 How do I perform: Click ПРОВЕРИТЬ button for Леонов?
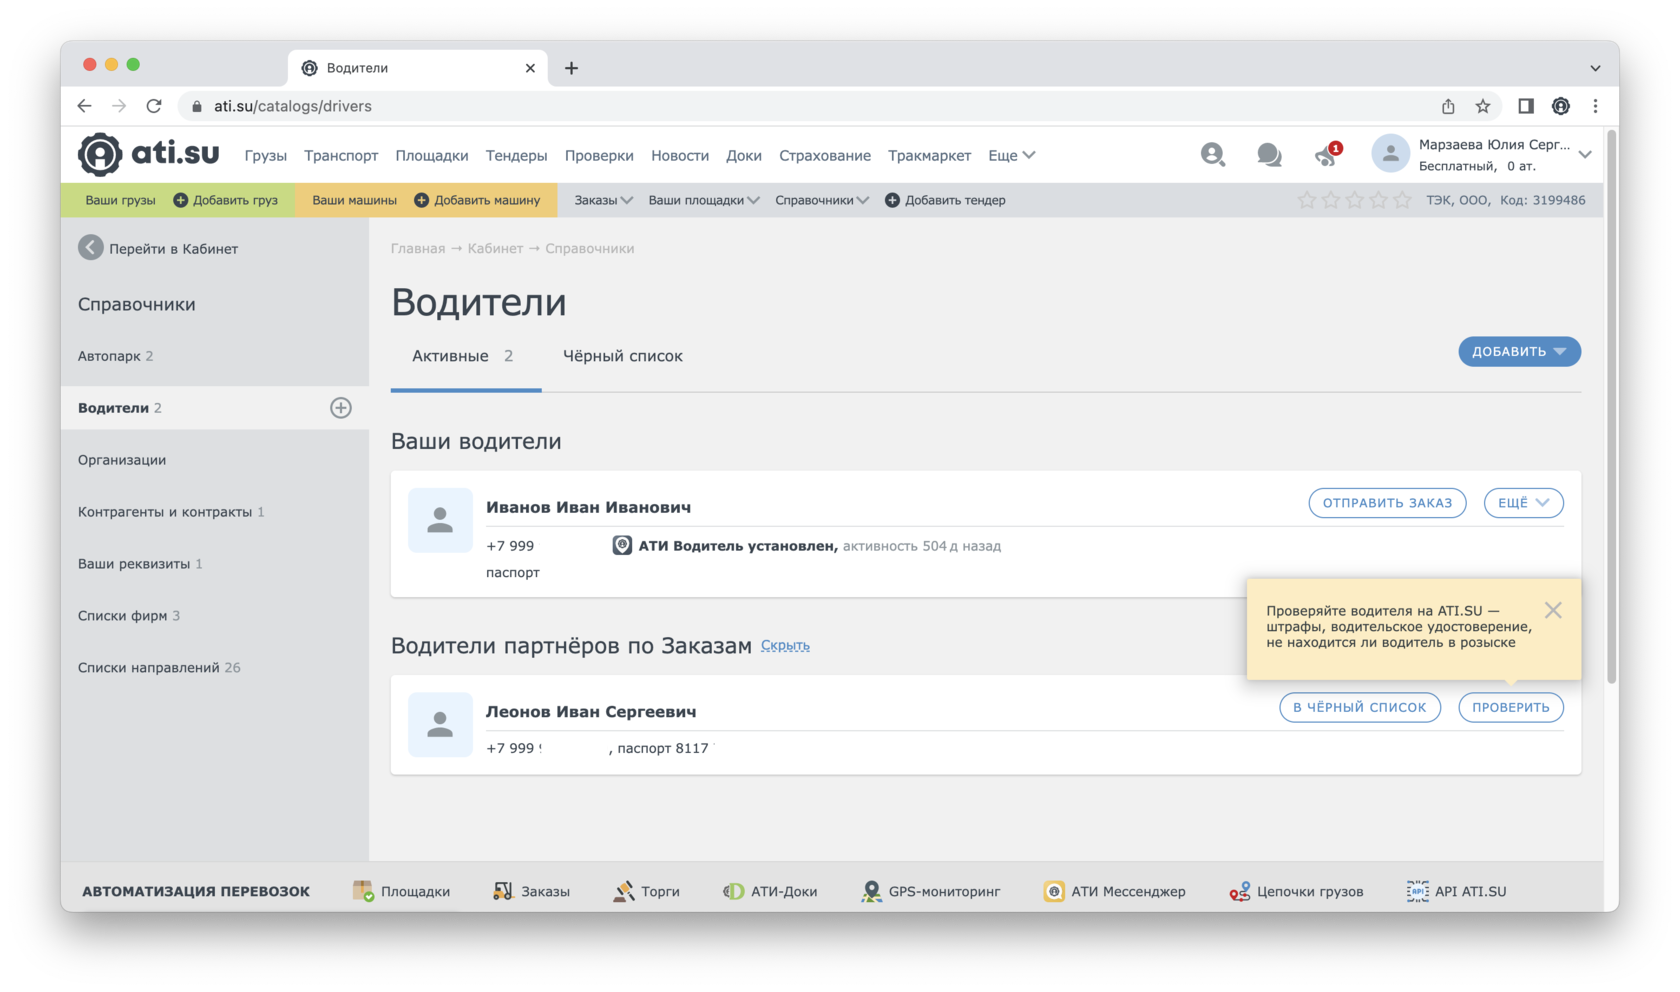coord(1511,707)
